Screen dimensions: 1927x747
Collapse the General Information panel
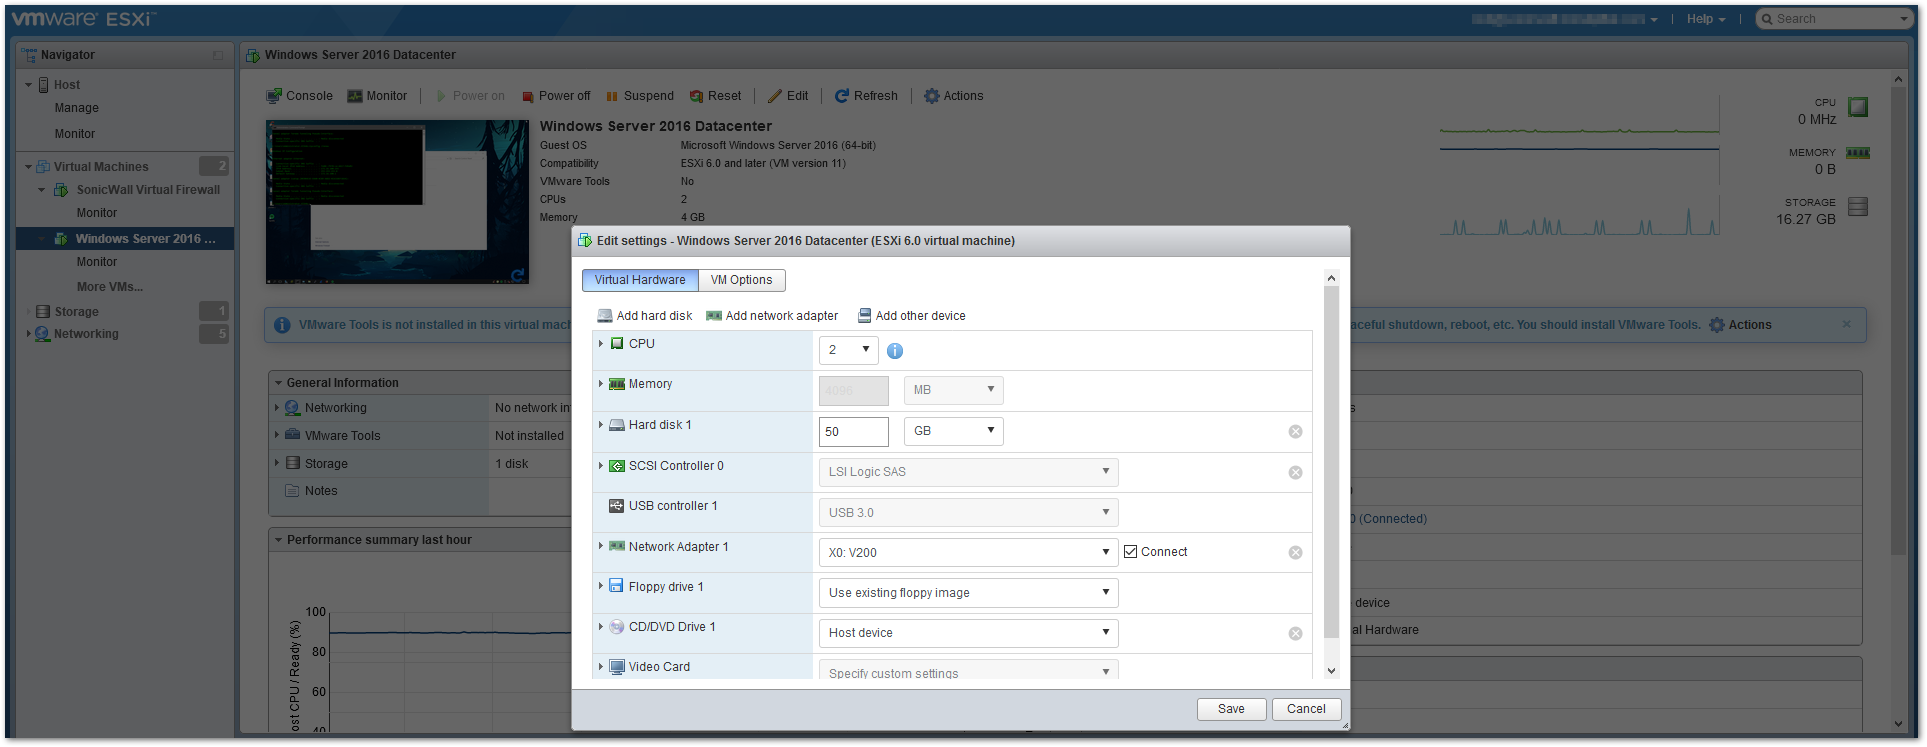278,383
